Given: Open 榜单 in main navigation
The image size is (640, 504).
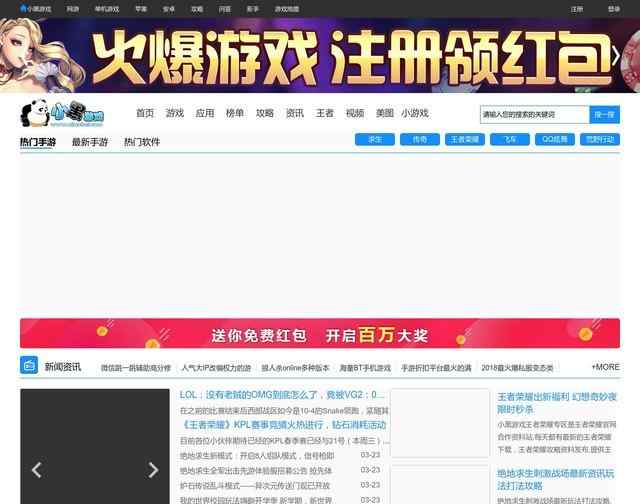Looking at the screenshot, I should (x=235, y=113).
